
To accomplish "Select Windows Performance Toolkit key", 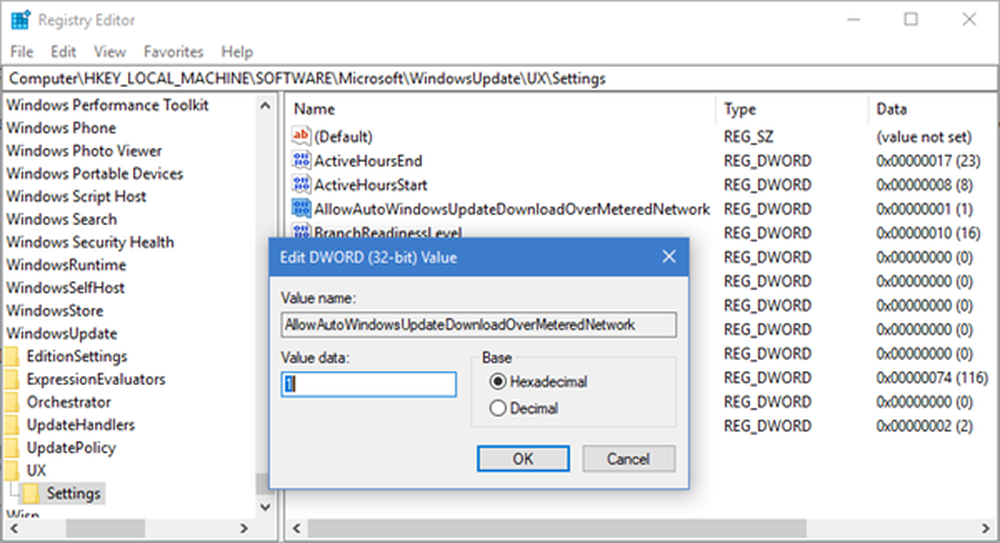I will coord(108,105).
